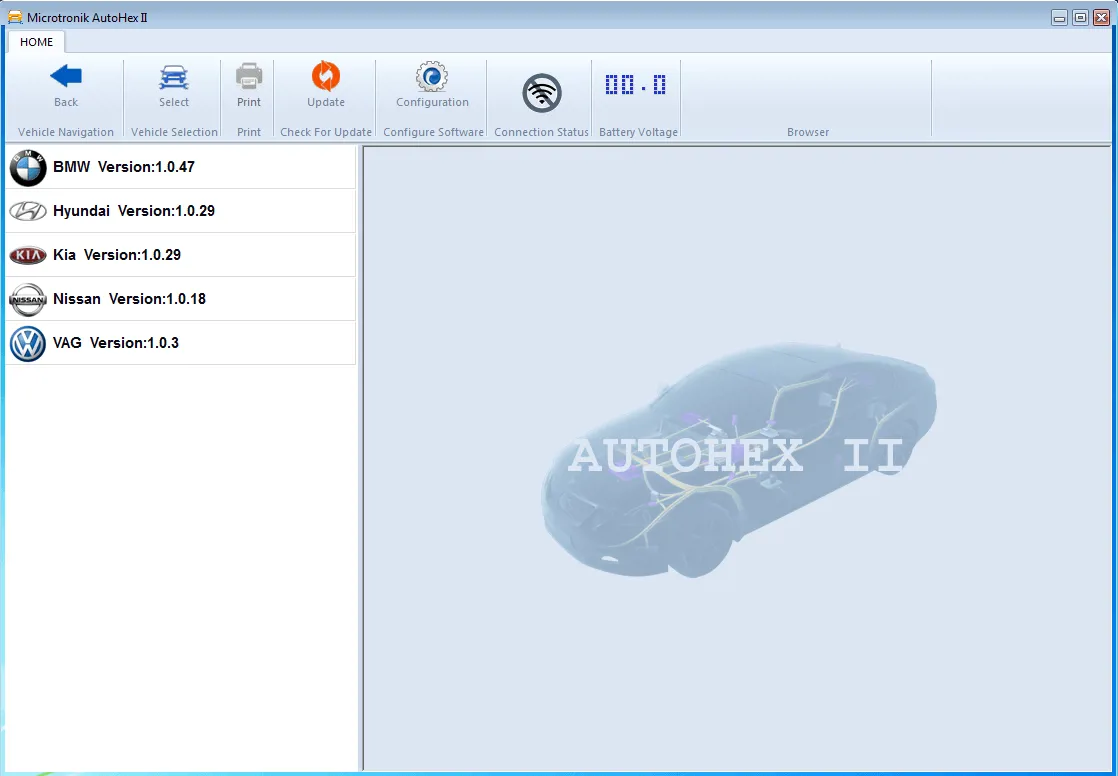Screen dimensions: 1118x776
Task: Click the Nissan logo icon
Action: pyautogui.click(x=28, y=300)
